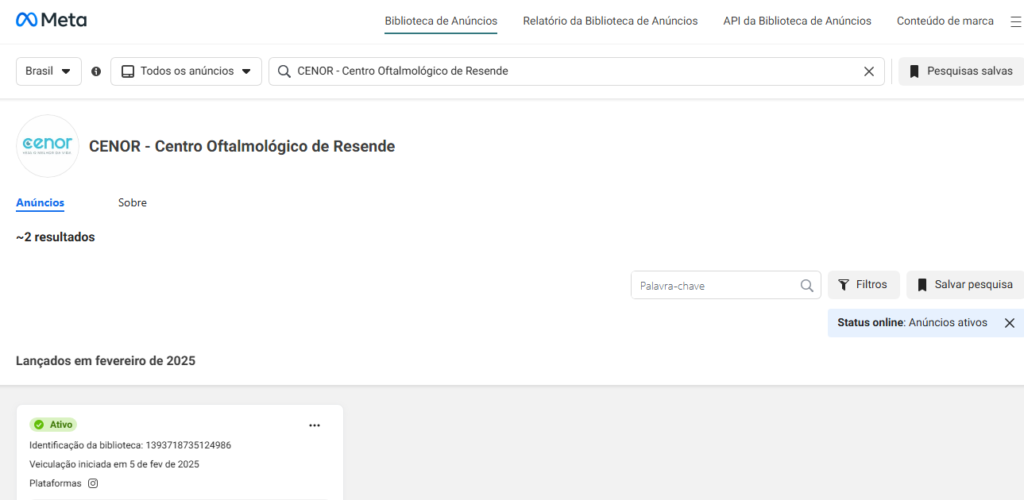Click the CENOR profile logo
1024x500 pixels.
point(48,146)
